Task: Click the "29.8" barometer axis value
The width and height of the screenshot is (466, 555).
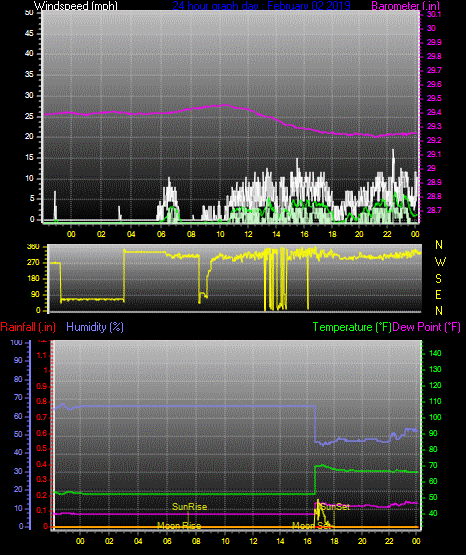Action: (x=434, y=56)
